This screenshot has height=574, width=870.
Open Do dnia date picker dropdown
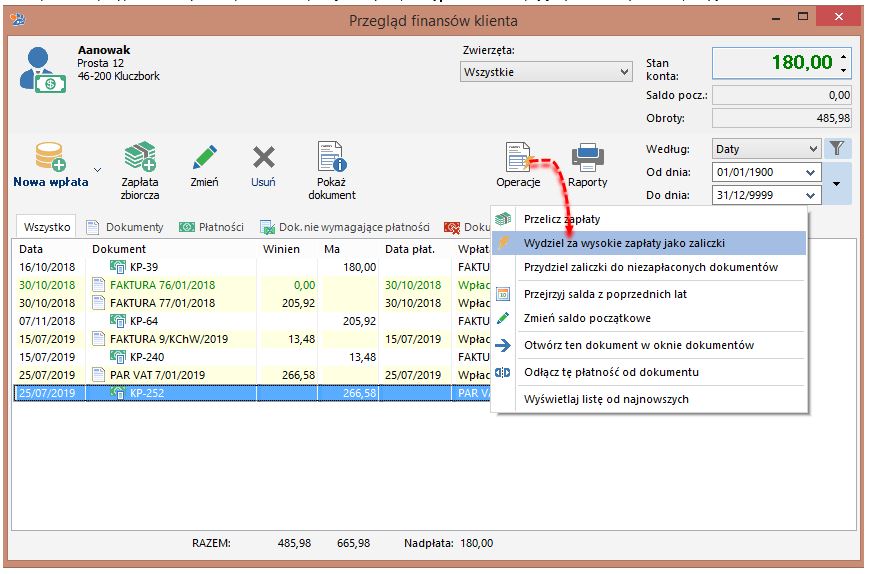810,195
